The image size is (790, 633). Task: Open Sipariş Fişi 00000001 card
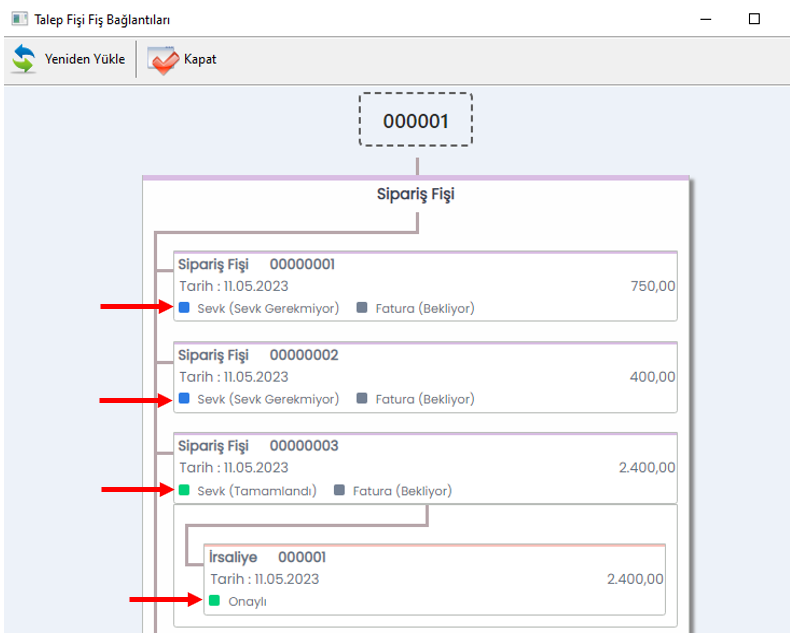click(x=426, y=285)
